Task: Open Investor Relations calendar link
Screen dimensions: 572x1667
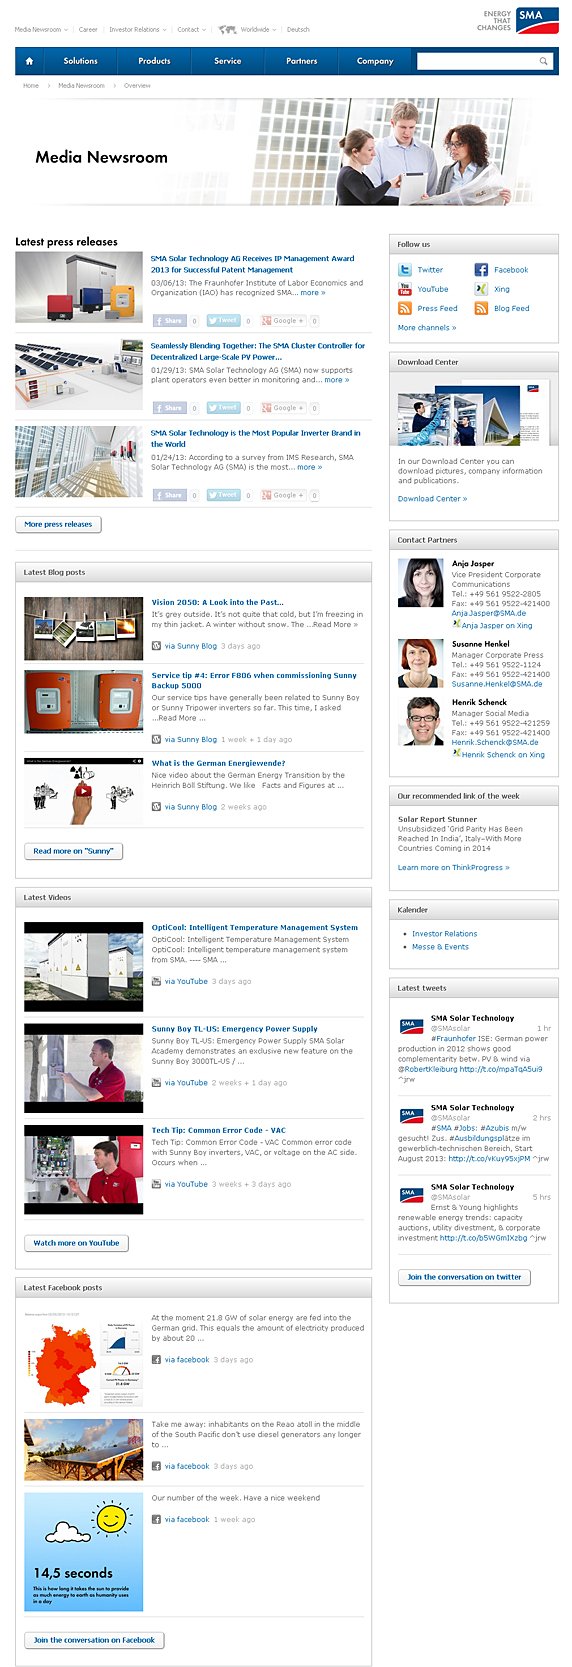Action: 444,934
